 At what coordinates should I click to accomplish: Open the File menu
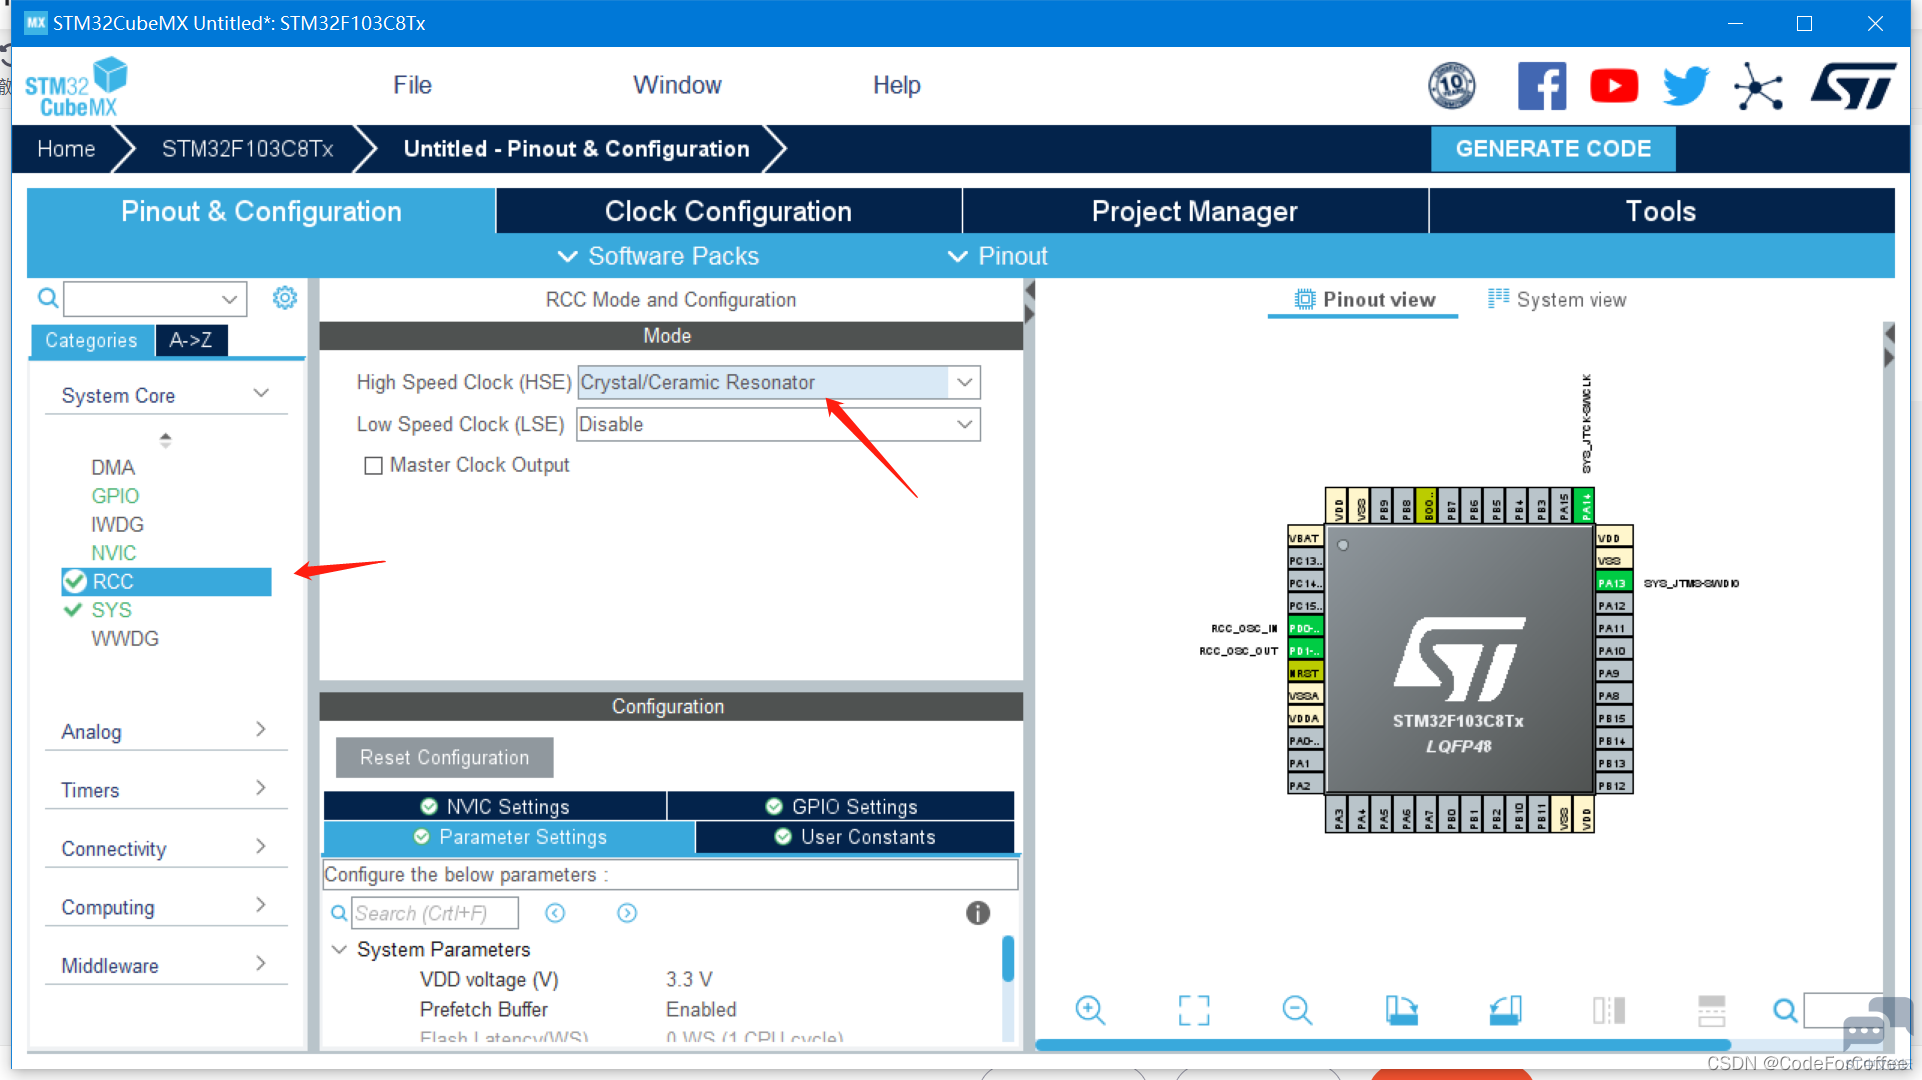click(412, 85)
